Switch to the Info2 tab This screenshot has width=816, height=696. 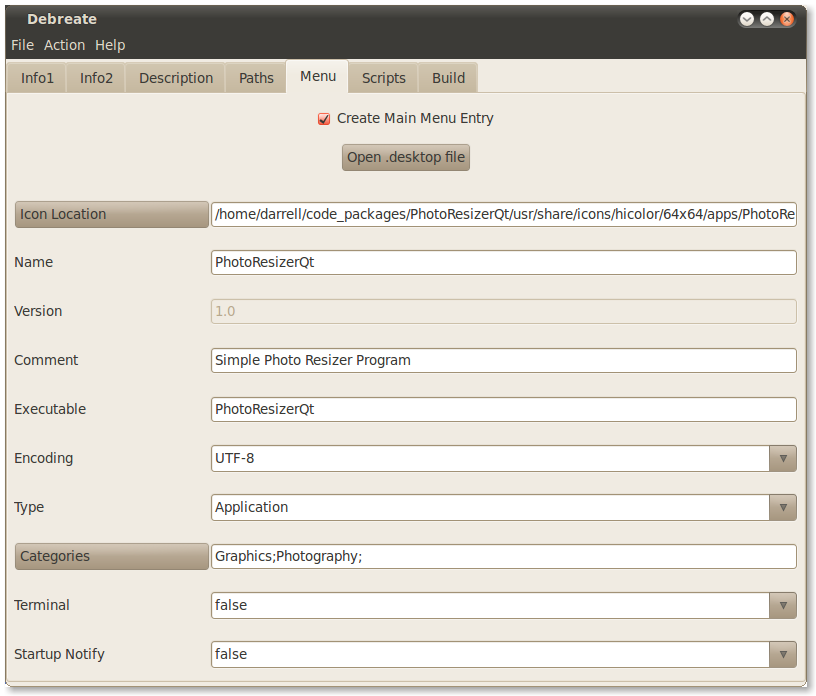96,78
